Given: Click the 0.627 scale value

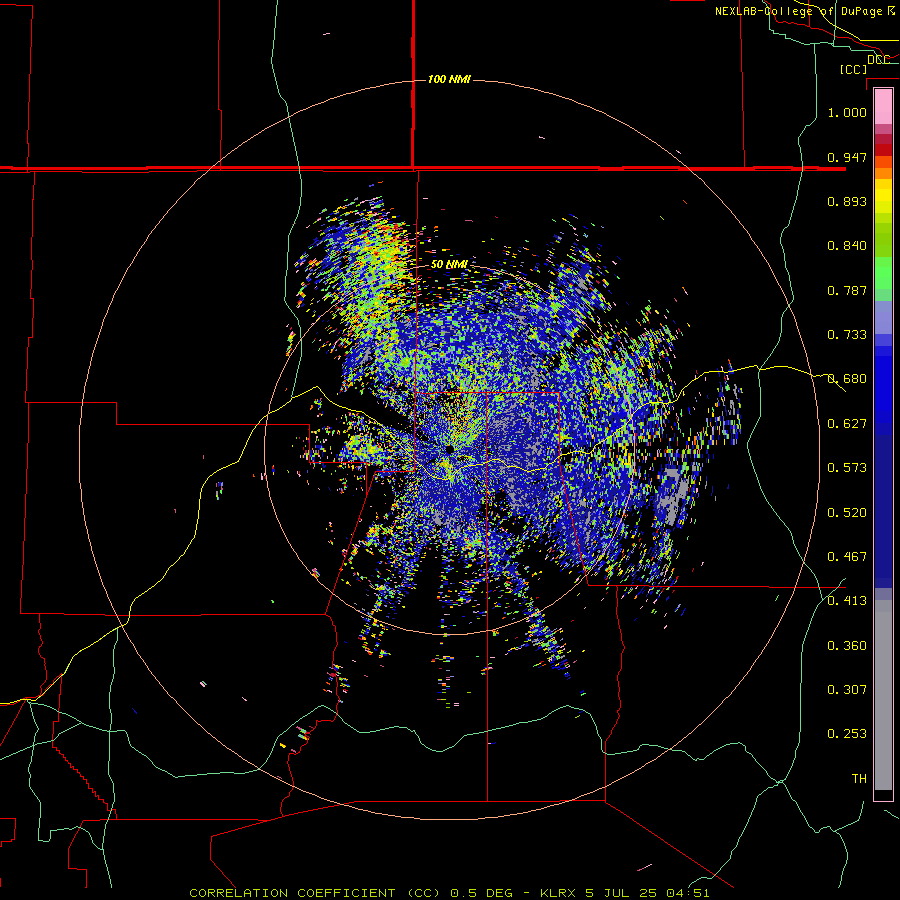Looking at the screenshot, I should 847,424.
